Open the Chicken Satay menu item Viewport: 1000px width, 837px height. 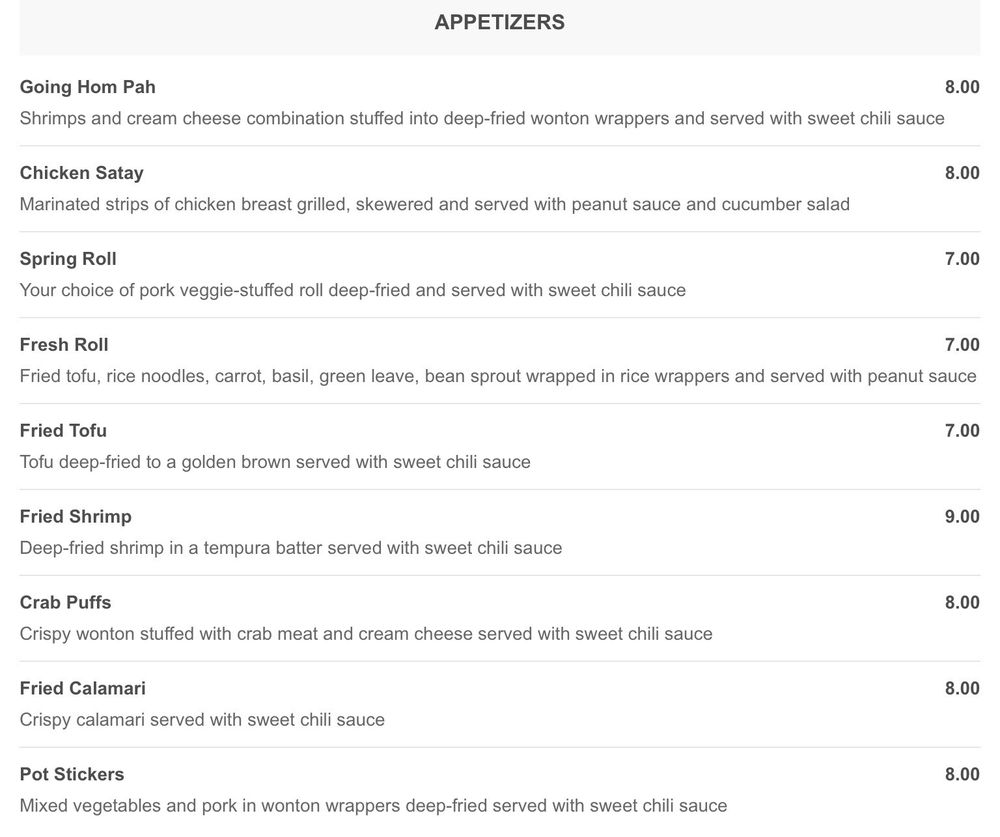tap(82, 173)
